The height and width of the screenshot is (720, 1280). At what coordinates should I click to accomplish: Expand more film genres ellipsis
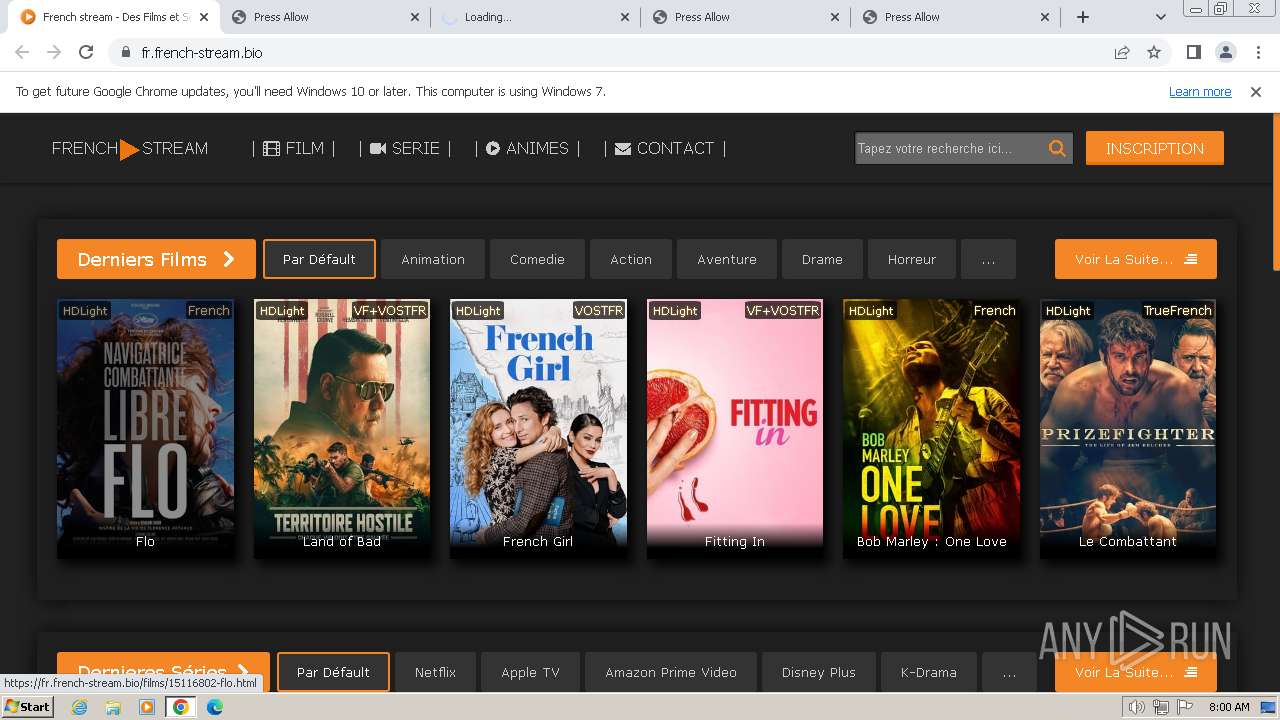988,259
